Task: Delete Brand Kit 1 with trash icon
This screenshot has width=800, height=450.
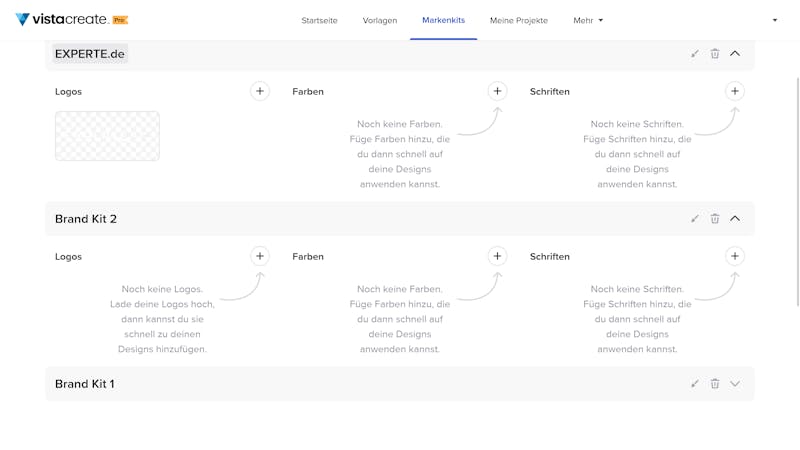Action: point(715,384)
